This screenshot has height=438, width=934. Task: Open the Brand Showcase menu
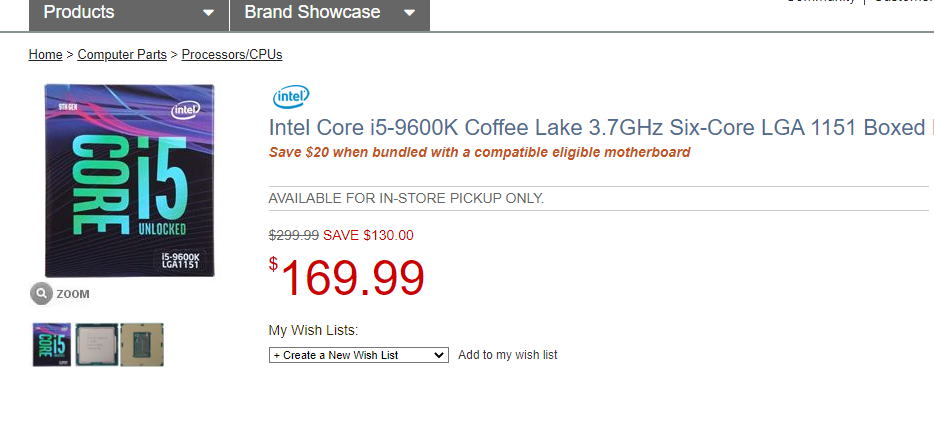(312, 13)
